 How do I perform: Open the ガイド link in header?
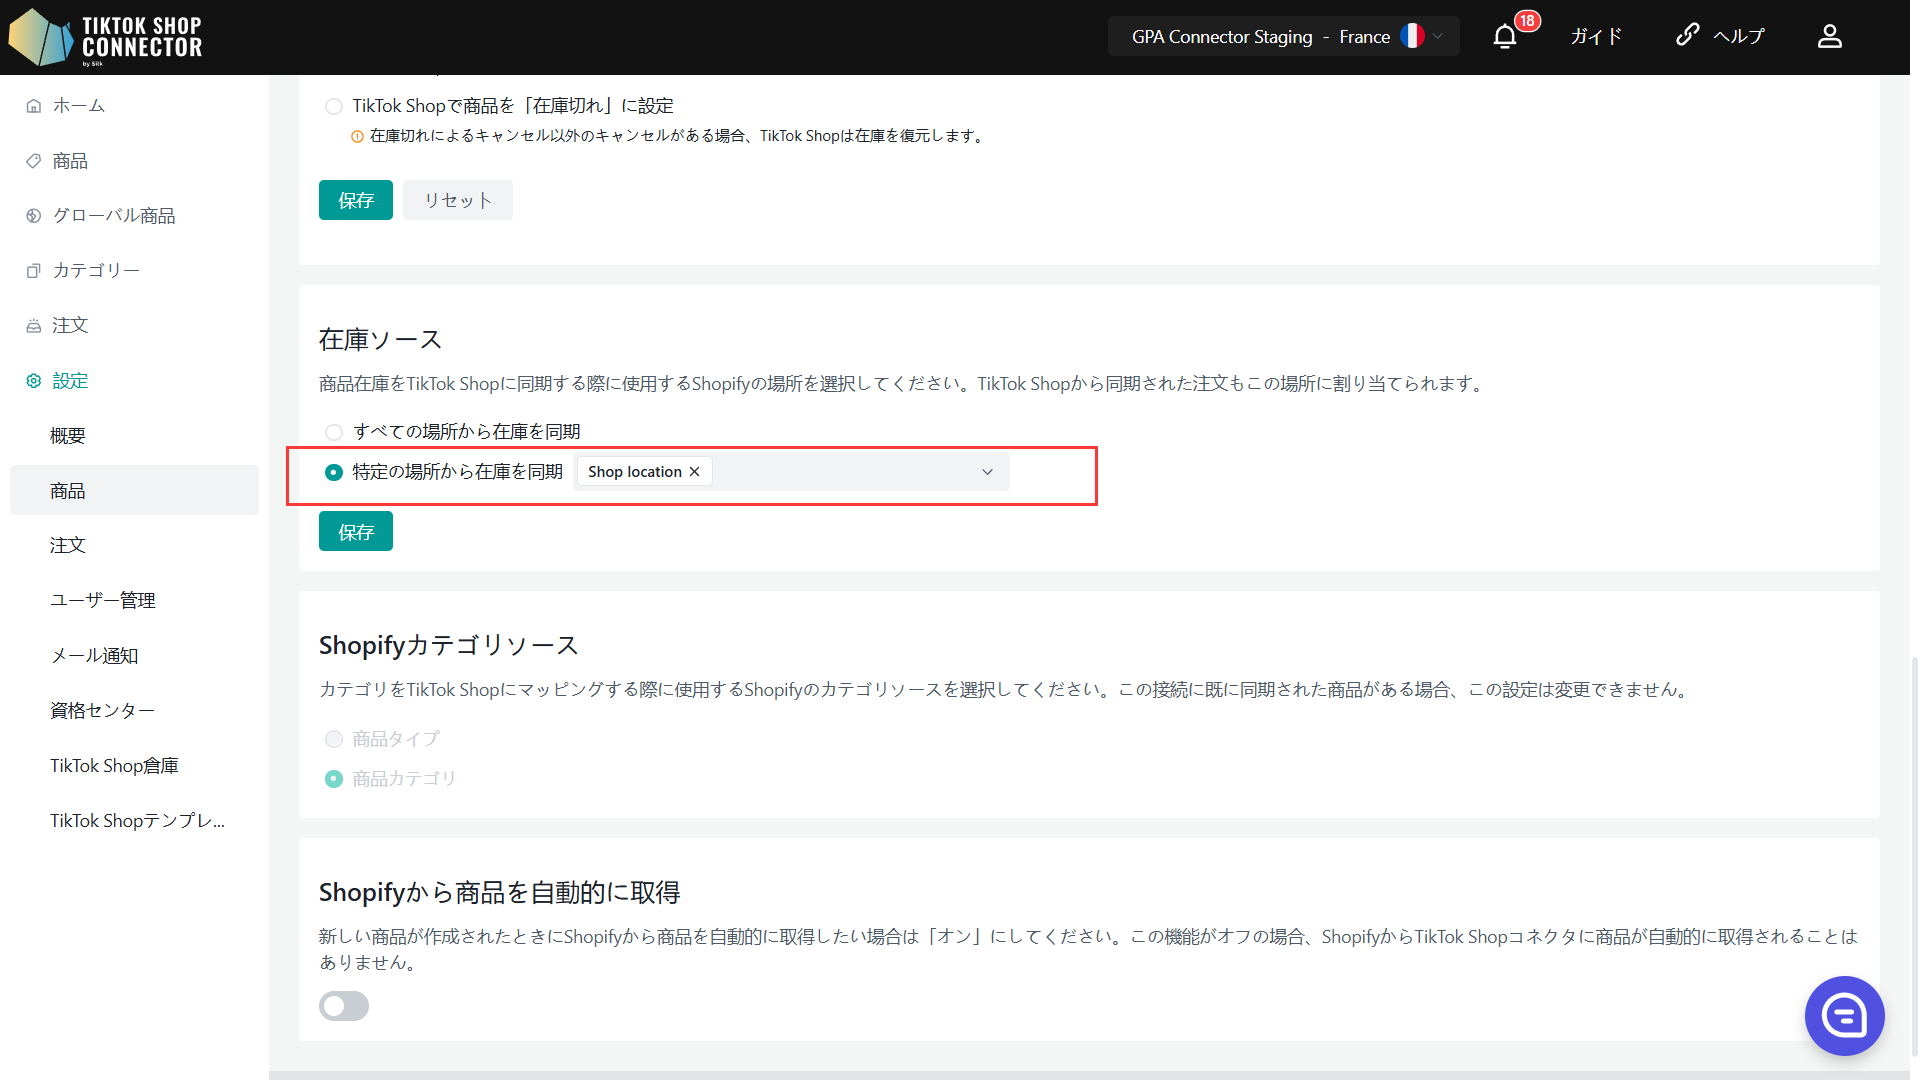tap(1596, 37)
